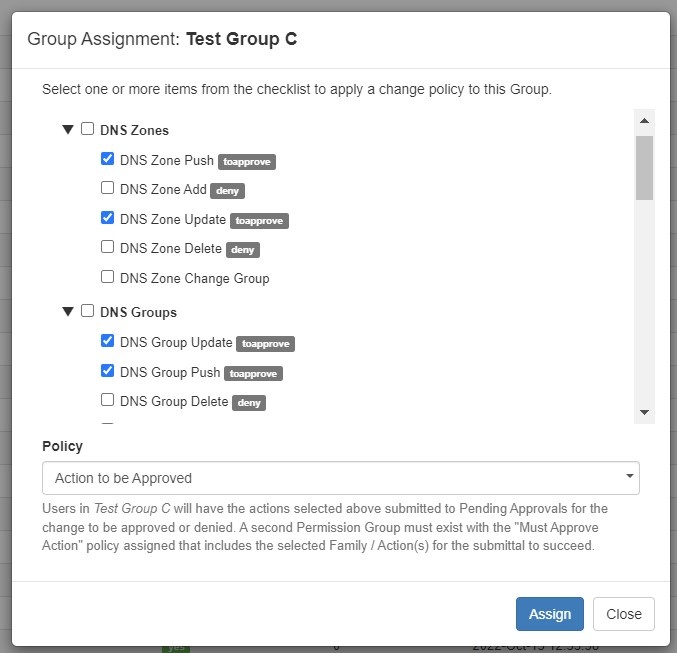Select DNS Zone Change Group checkbox
Viewport: 677px width, 653px height.
tap(107, 277)
